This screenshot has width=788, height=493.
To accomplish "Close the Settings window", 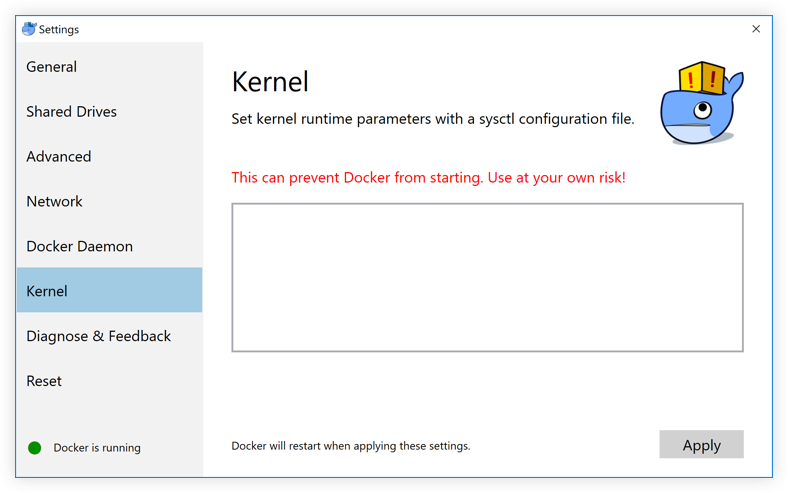I will tap(756, 29).
